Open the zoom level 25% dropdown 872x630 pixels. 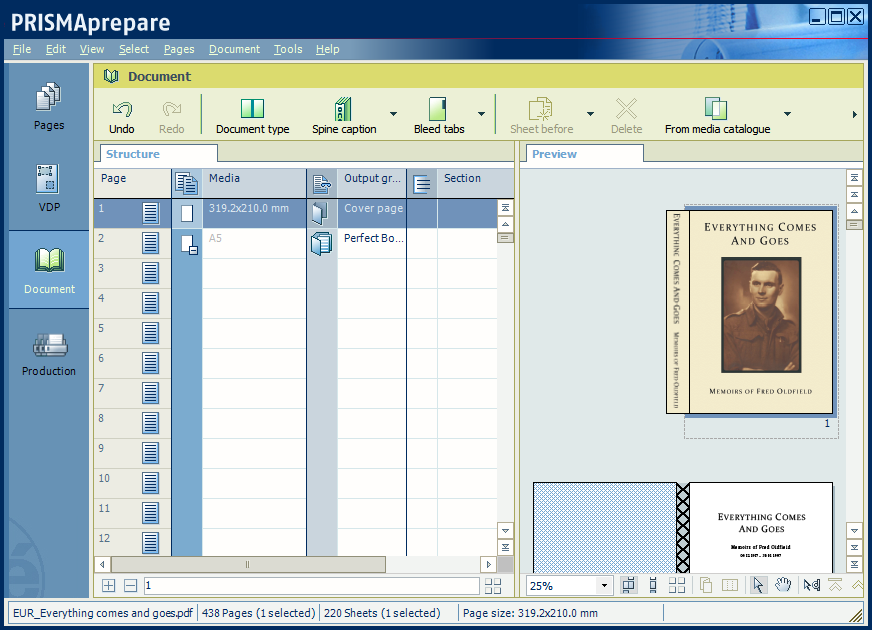coord(604,586)
